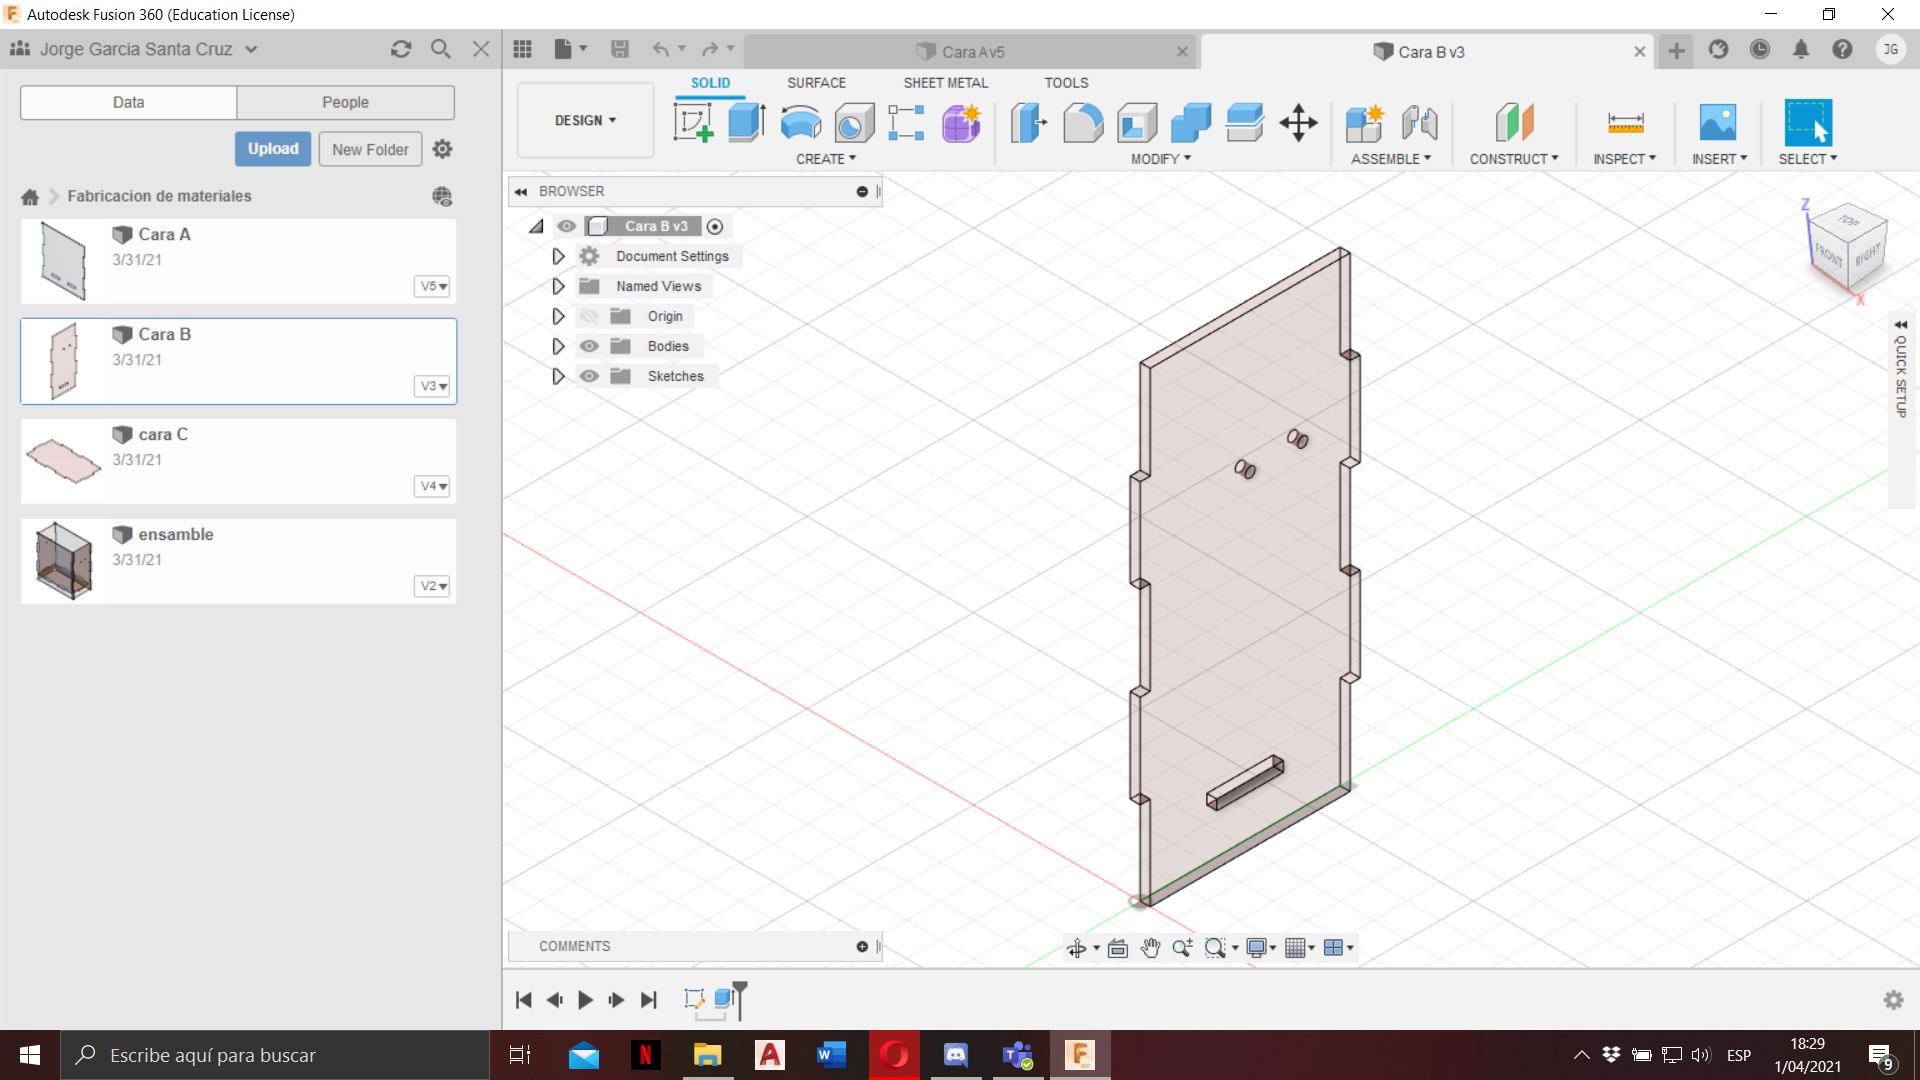Viewport: 1920px width, 1080px height.
Task: Select the Offset Face tool
Action: click(x=1244, y=123)
